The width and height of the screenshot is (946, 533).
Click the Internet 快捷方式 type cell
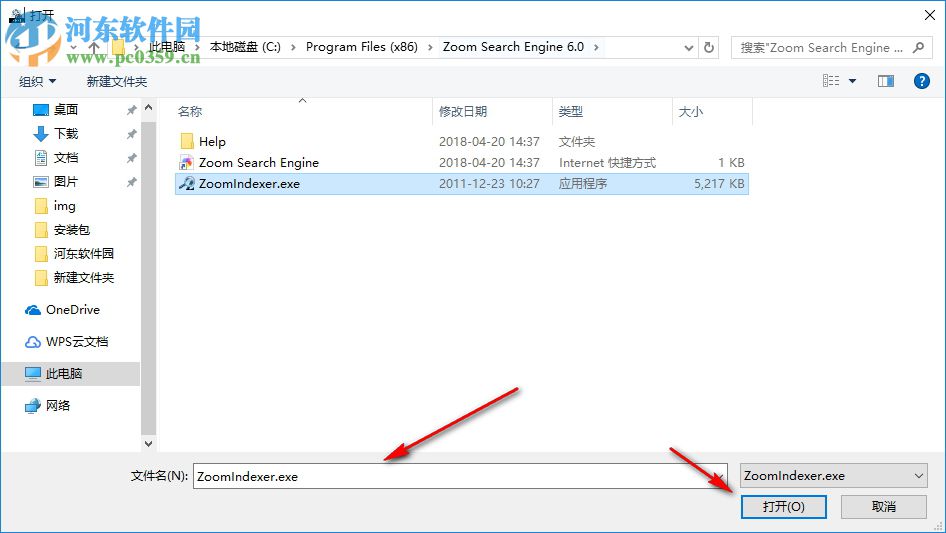point(608,162)
